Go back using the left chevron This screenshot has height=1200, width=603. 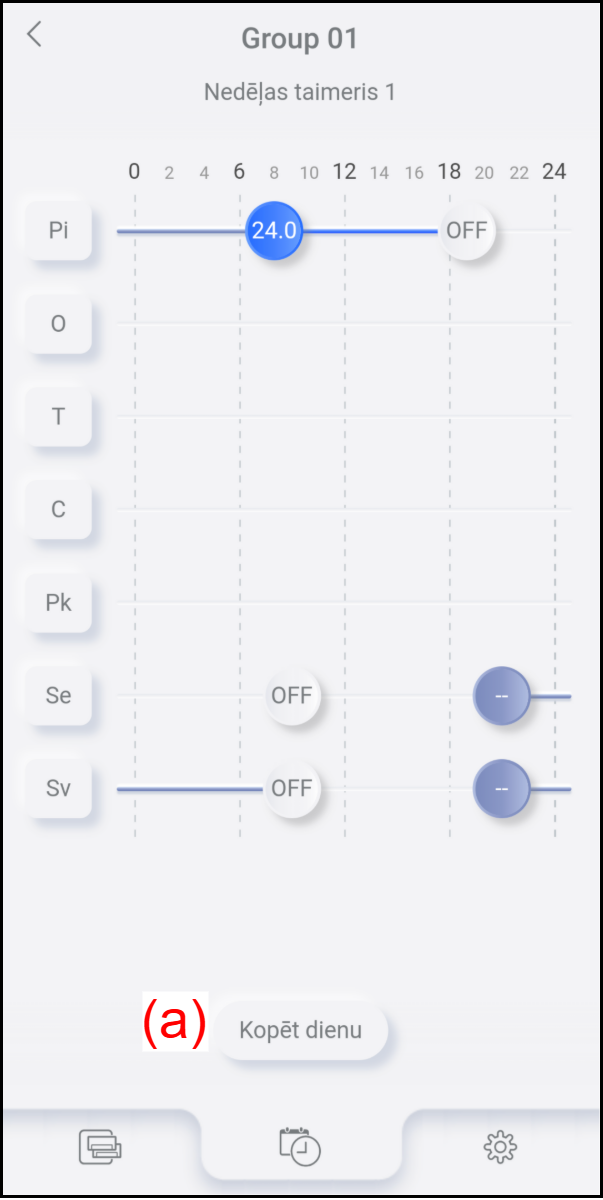coord(35,34)
